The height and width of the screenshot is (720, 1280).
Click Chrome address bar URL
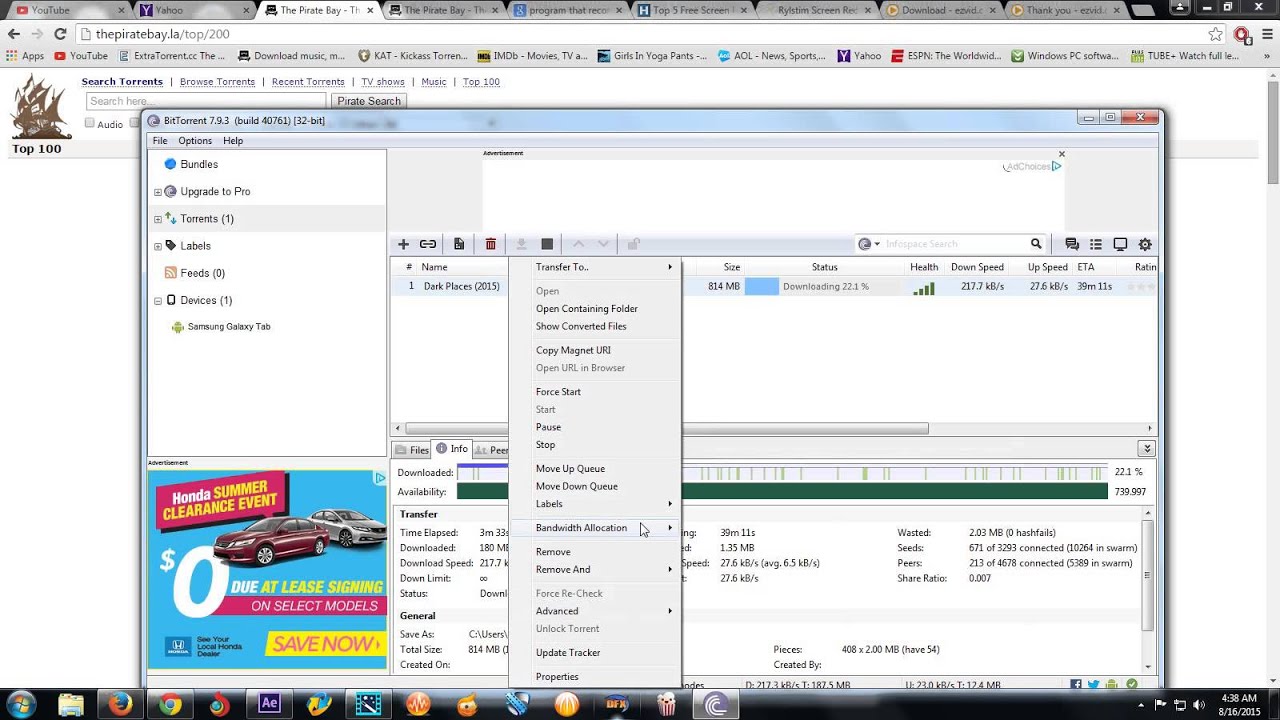pos(162,34)
